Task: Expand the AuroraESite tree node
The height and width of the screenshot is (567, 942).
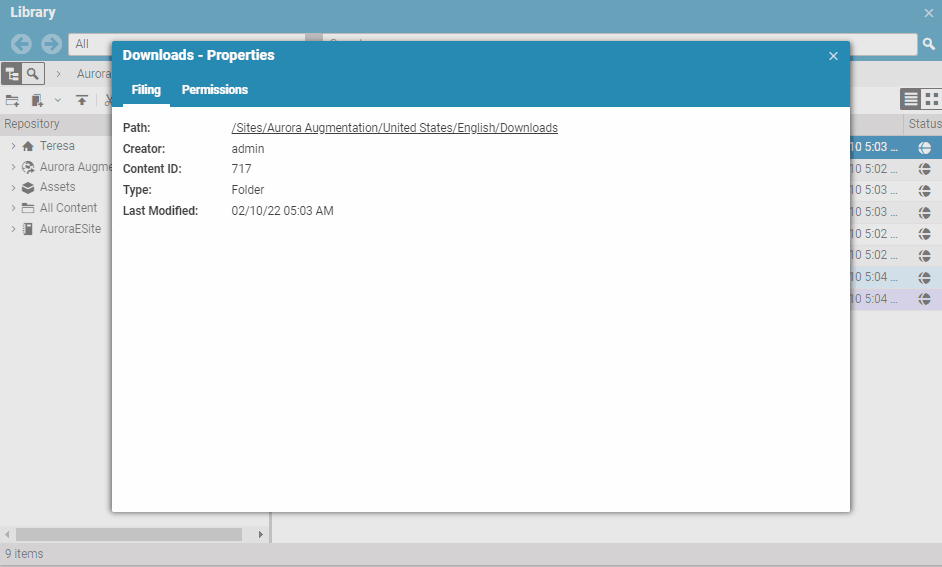Action: 13,229
